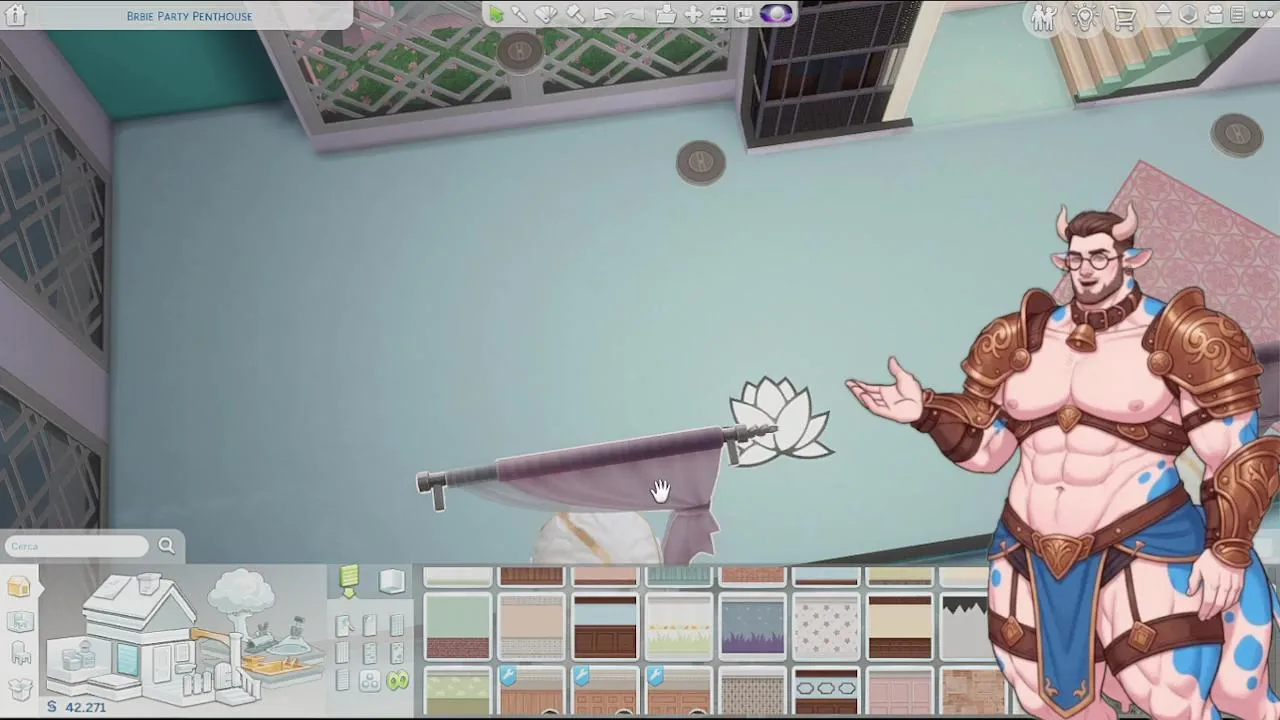
Task: Undo the last build action
Action: pos(604,14)
